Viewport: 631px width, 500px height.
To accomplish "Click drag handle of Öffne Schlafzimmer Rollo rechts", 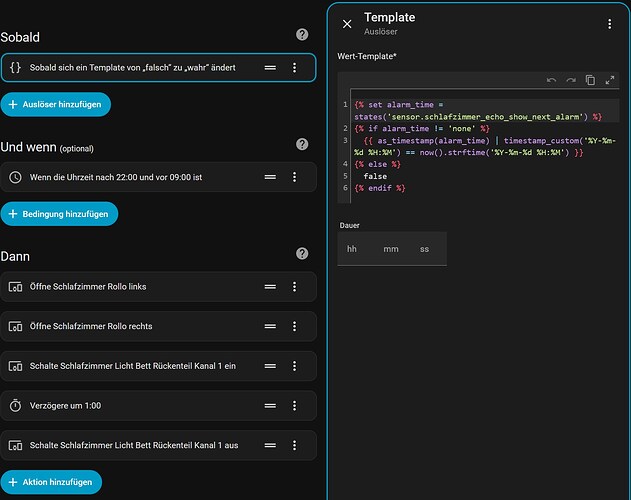I will point(270,326).
